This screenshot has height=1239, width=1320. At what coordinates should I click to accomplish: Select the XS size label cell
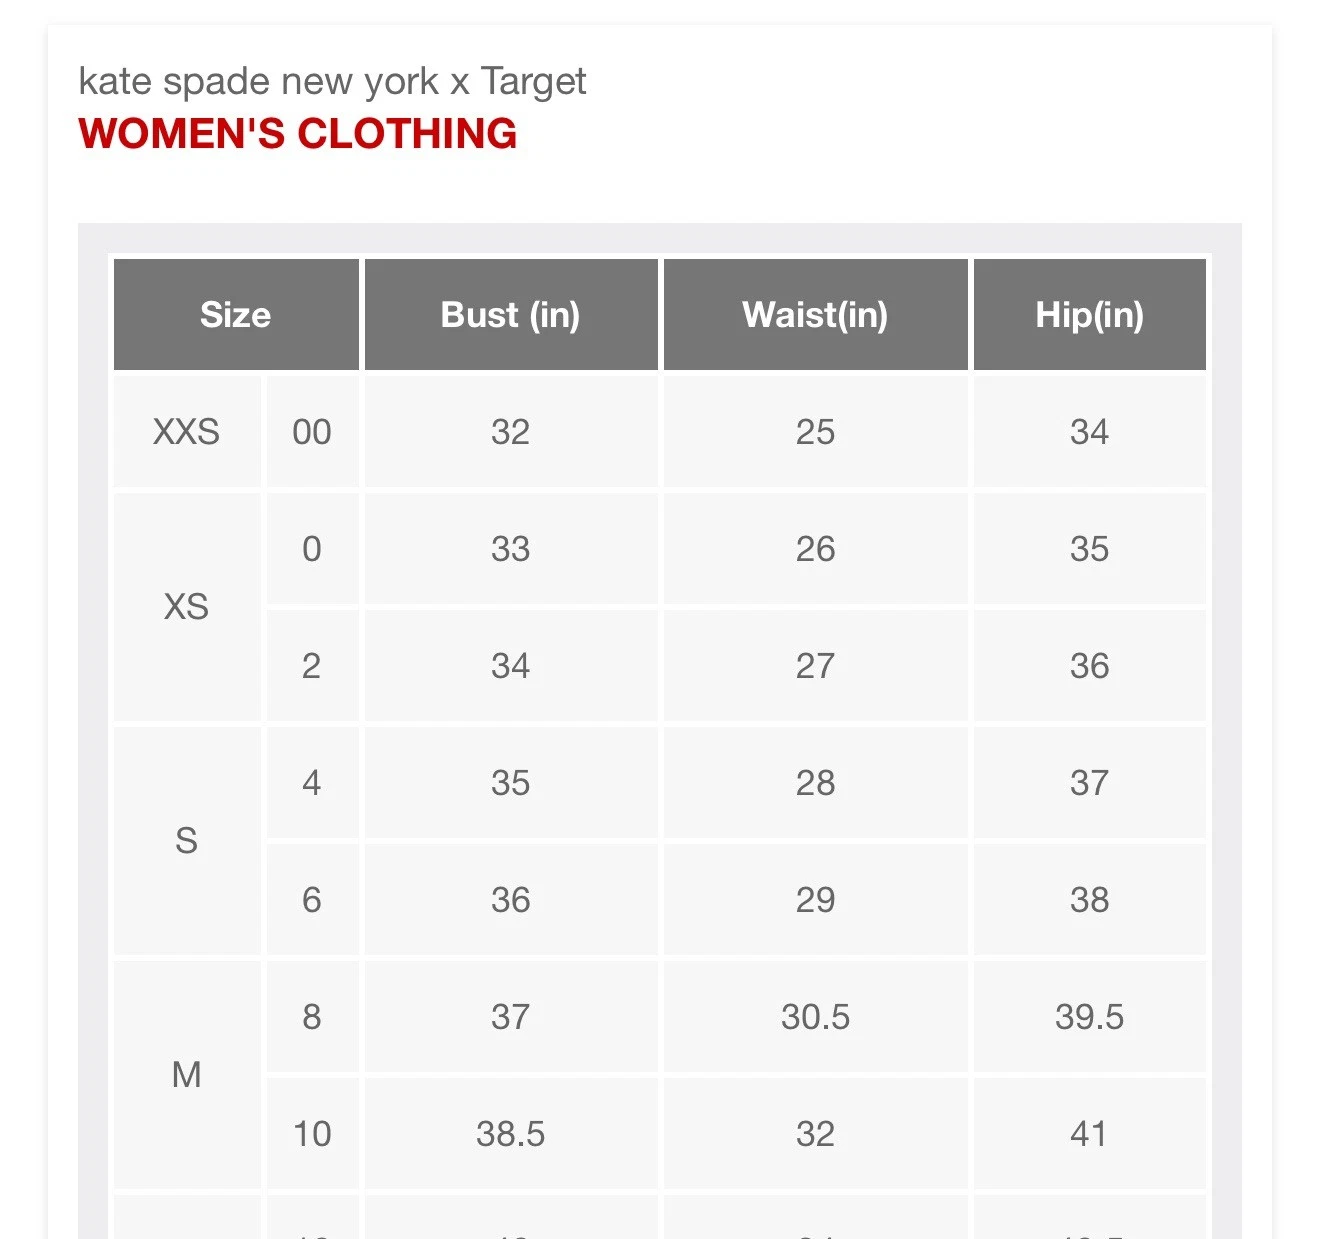click(x=186, y=607)
